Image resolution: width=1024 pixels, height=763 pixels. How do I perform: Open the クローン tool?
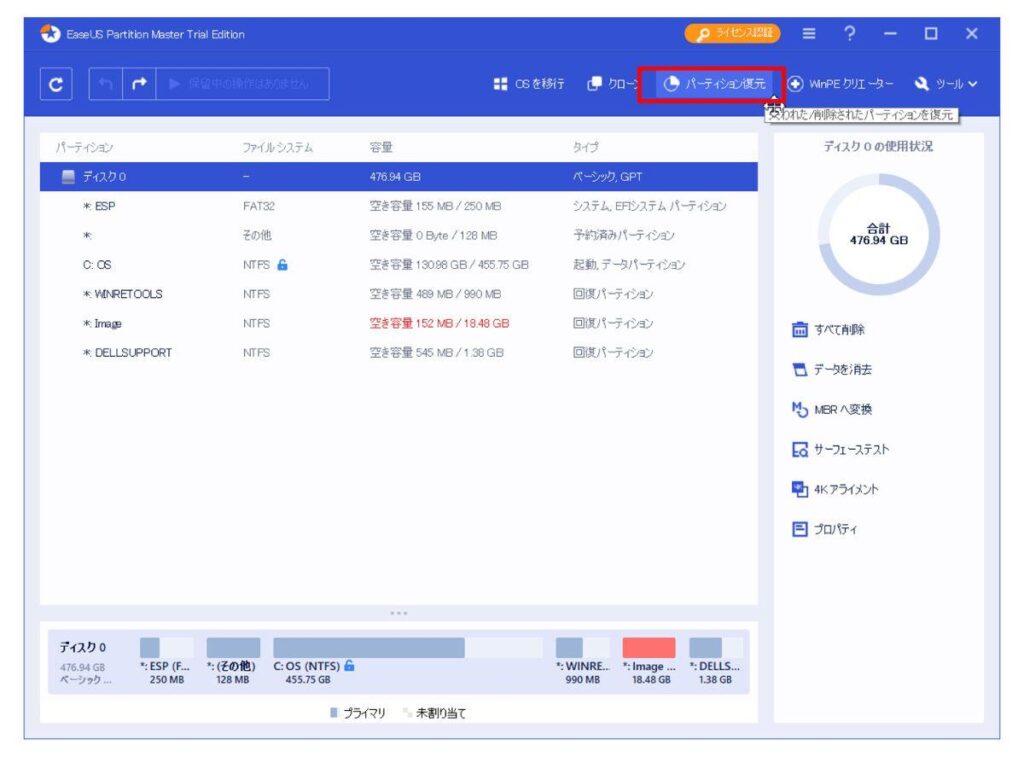pyautogui.click(x=612, y=84)
